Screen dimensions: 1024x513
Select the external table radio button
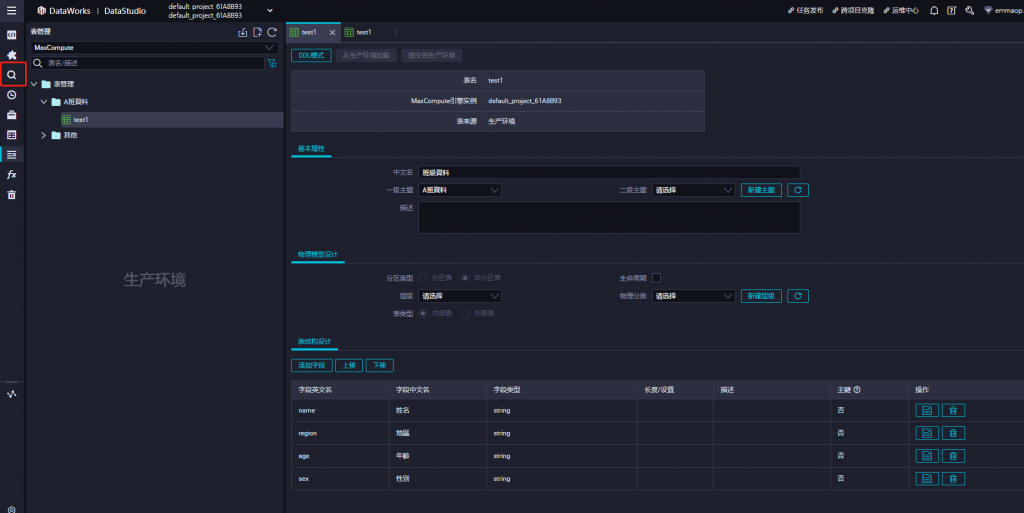pyautogui.click(x=465, y=313)
